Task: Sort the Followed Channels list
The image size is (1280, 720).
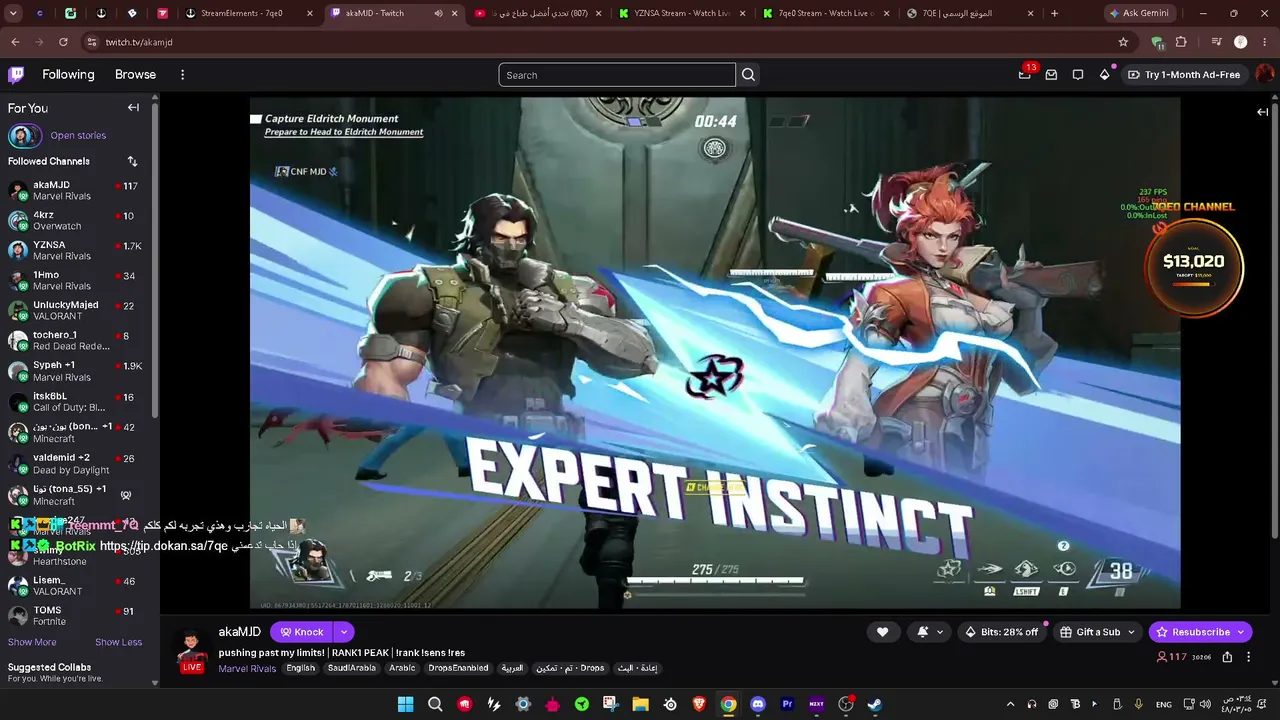Action: coord(132,161)
